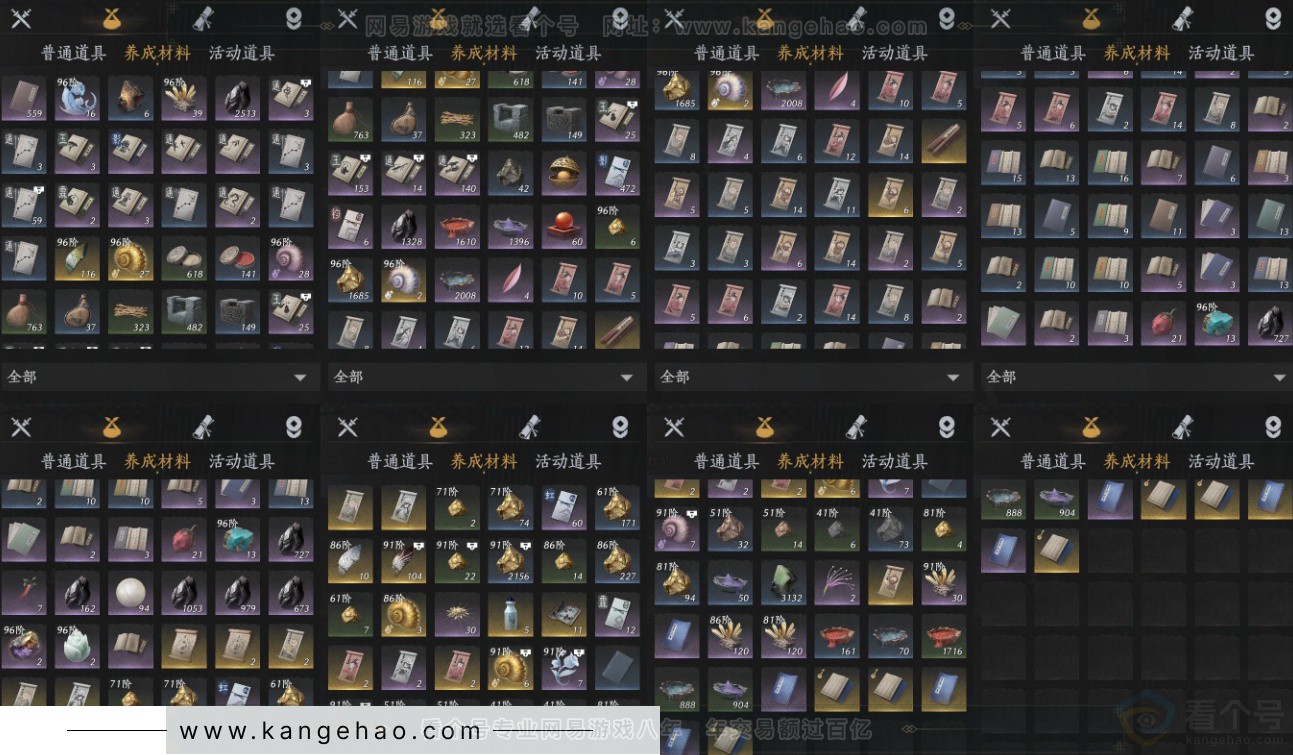The width and height of the screenshot is (1293, 755).
Task: Select the black ore stack showing 1053
Action: 185,592
